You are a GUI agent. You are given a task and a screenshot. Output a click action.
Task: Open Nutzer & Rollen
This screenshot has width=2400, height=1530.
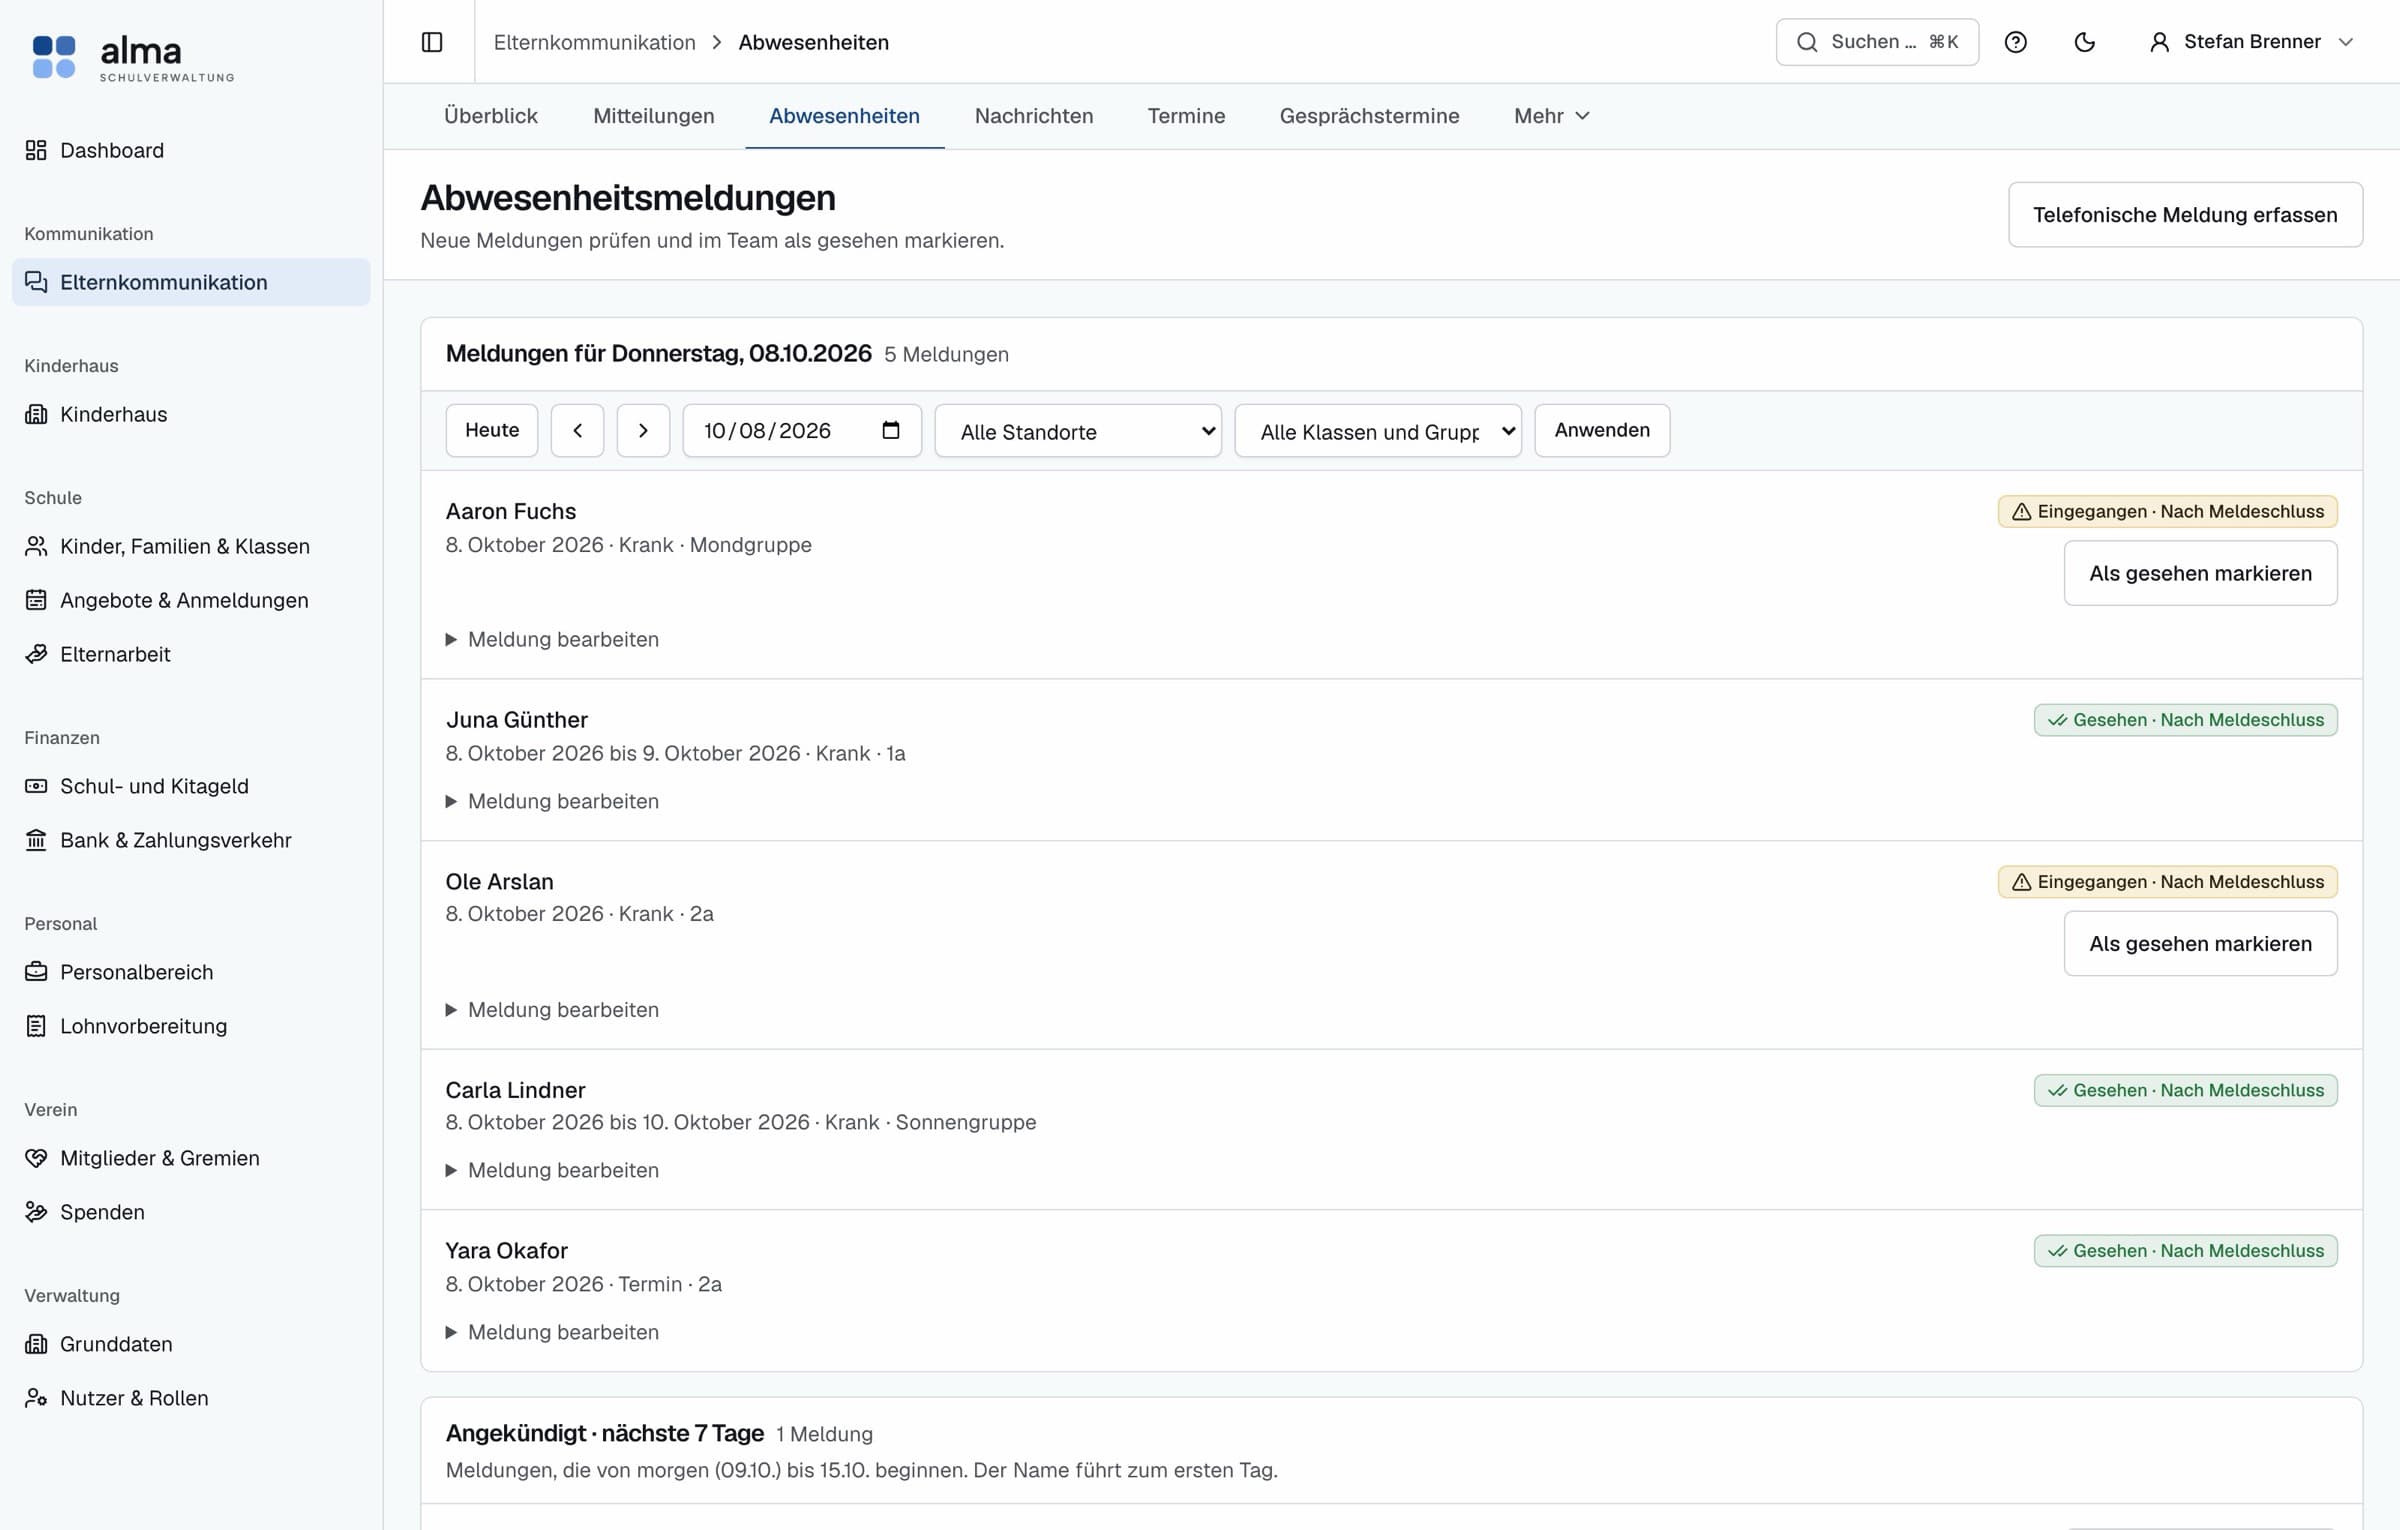(x=191, y=1398)
